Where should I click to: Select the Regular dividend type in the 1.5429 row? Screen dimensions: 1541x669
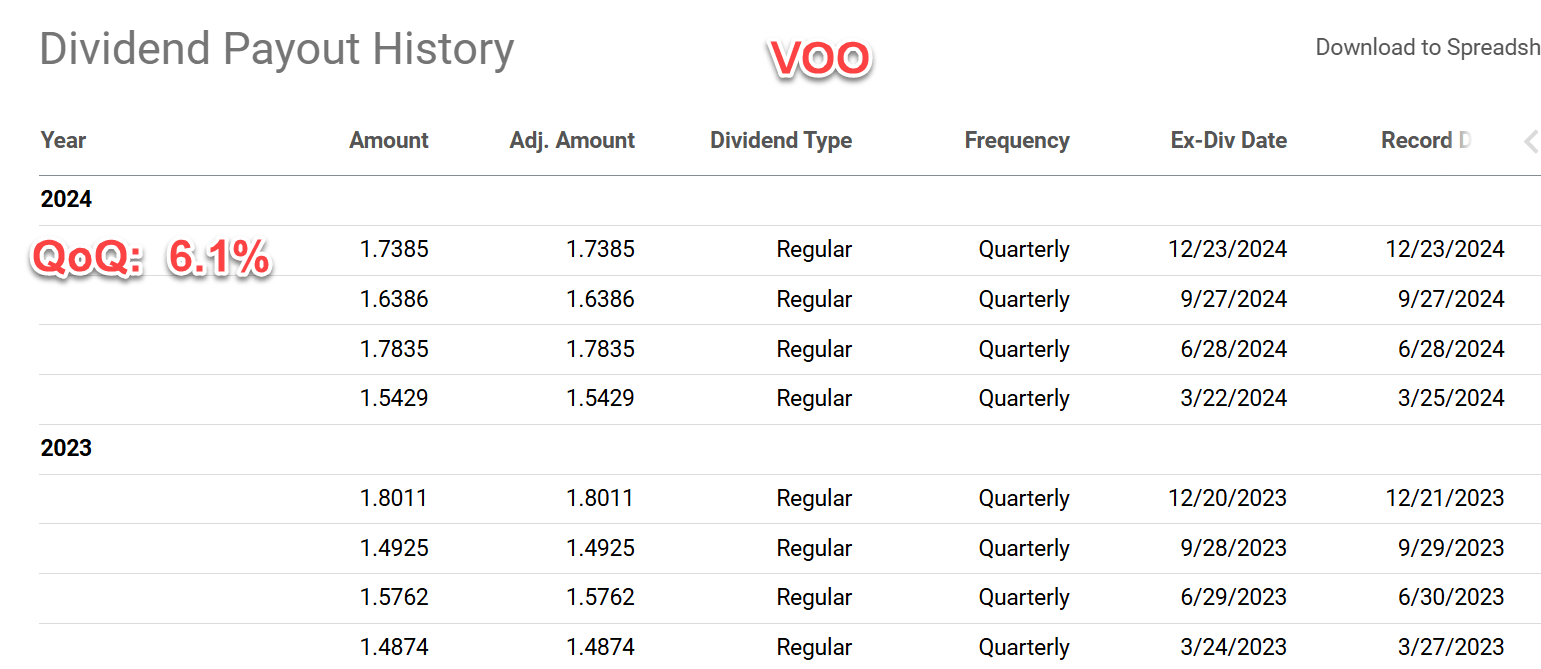813,398
